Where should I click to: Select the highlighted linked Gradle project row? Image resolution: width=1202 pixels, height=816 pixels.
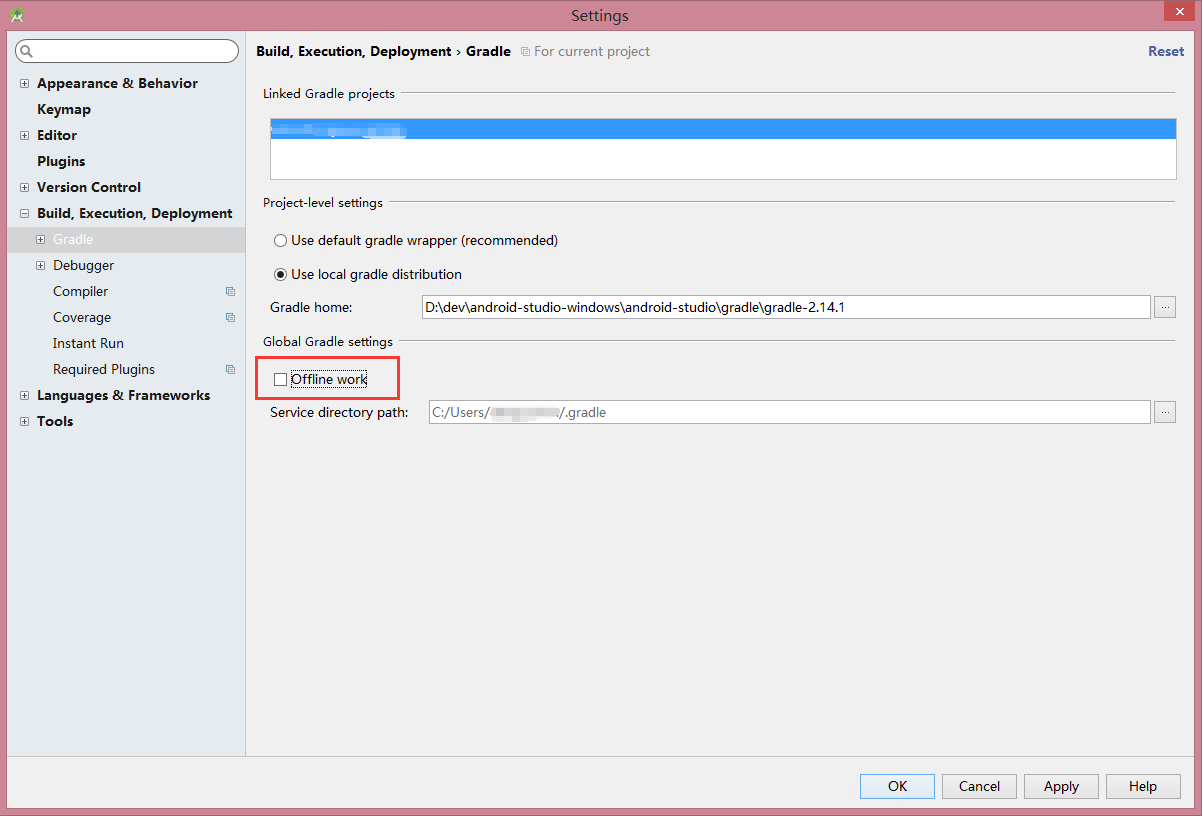[x=723, y=129]
